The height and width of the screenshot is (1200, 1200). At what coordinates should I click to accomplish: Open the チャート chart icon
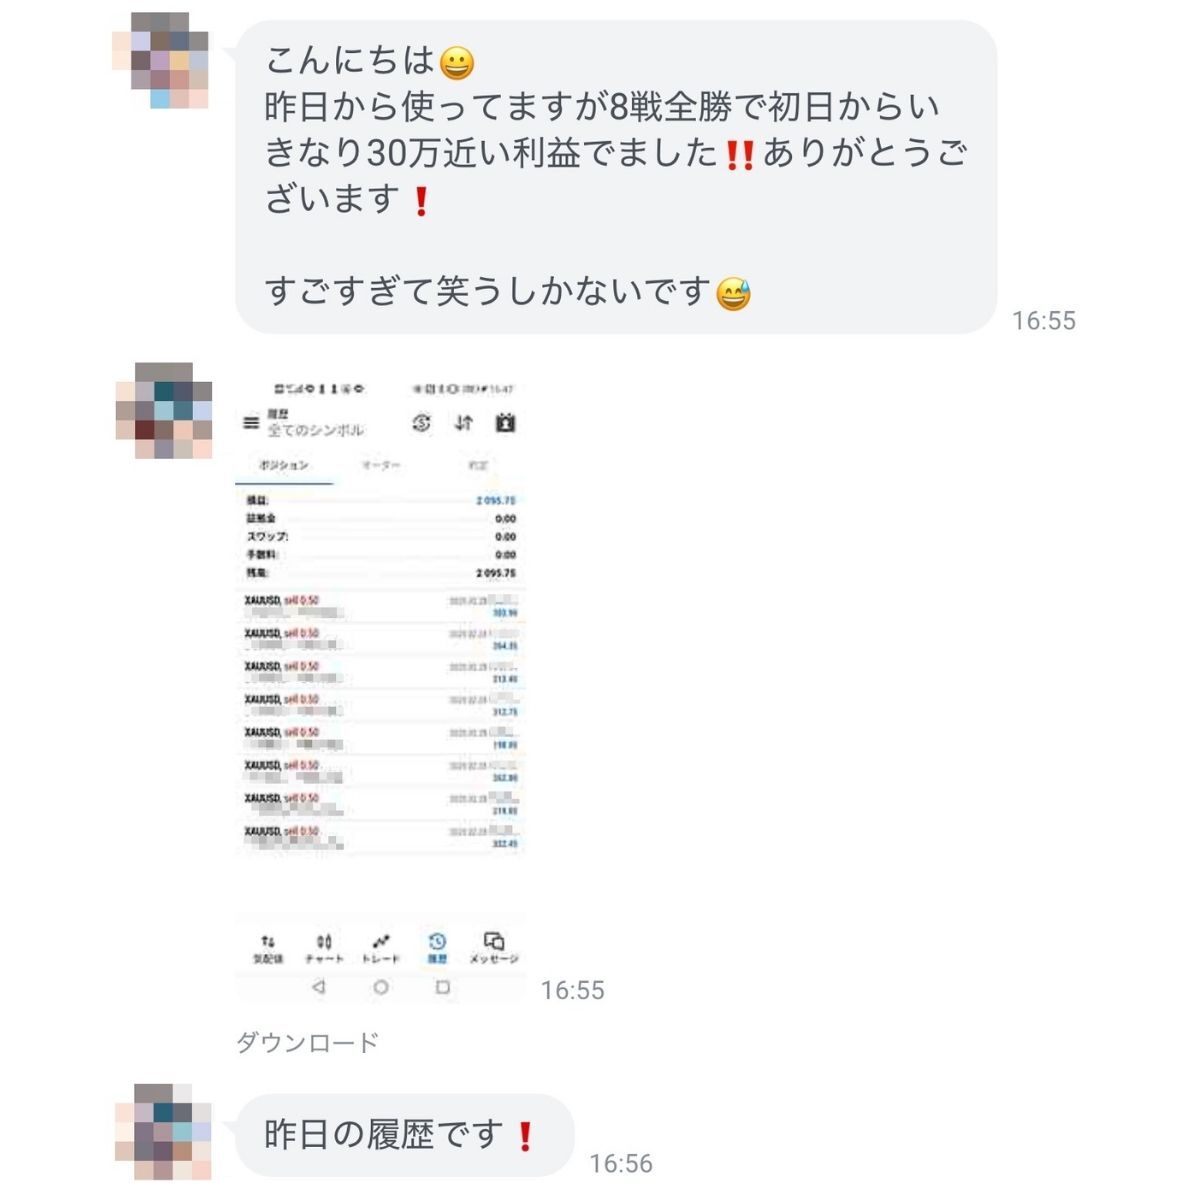(324, 948)
